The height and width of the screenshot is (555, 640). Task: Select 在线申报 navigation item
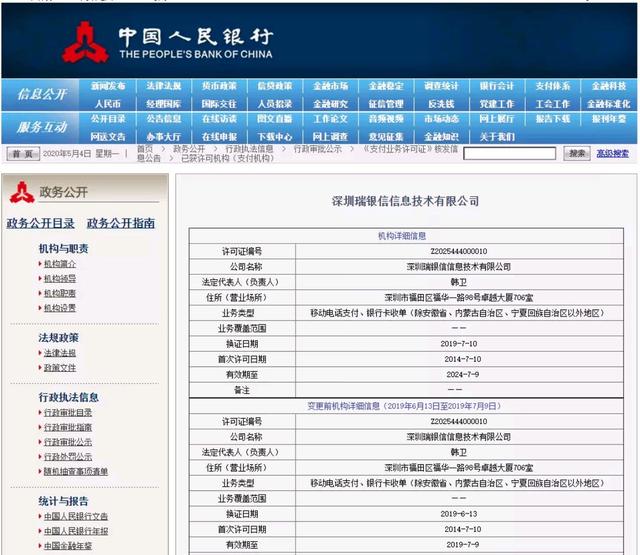coord(219,137)
